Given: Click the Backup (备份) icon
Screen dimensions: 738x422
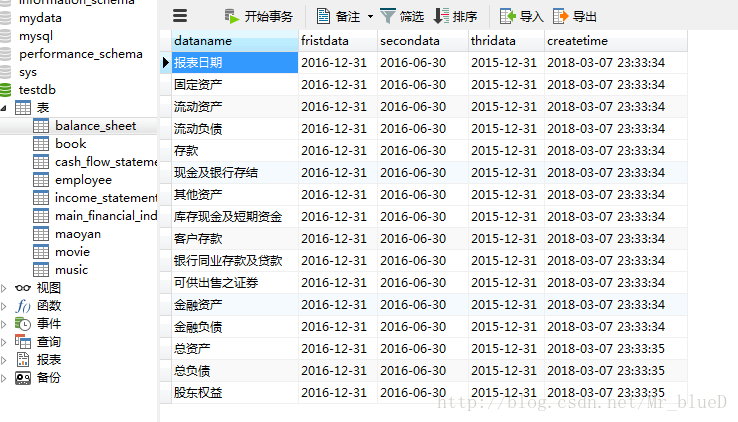Looking at the screenshot, I should coord(23,378).
